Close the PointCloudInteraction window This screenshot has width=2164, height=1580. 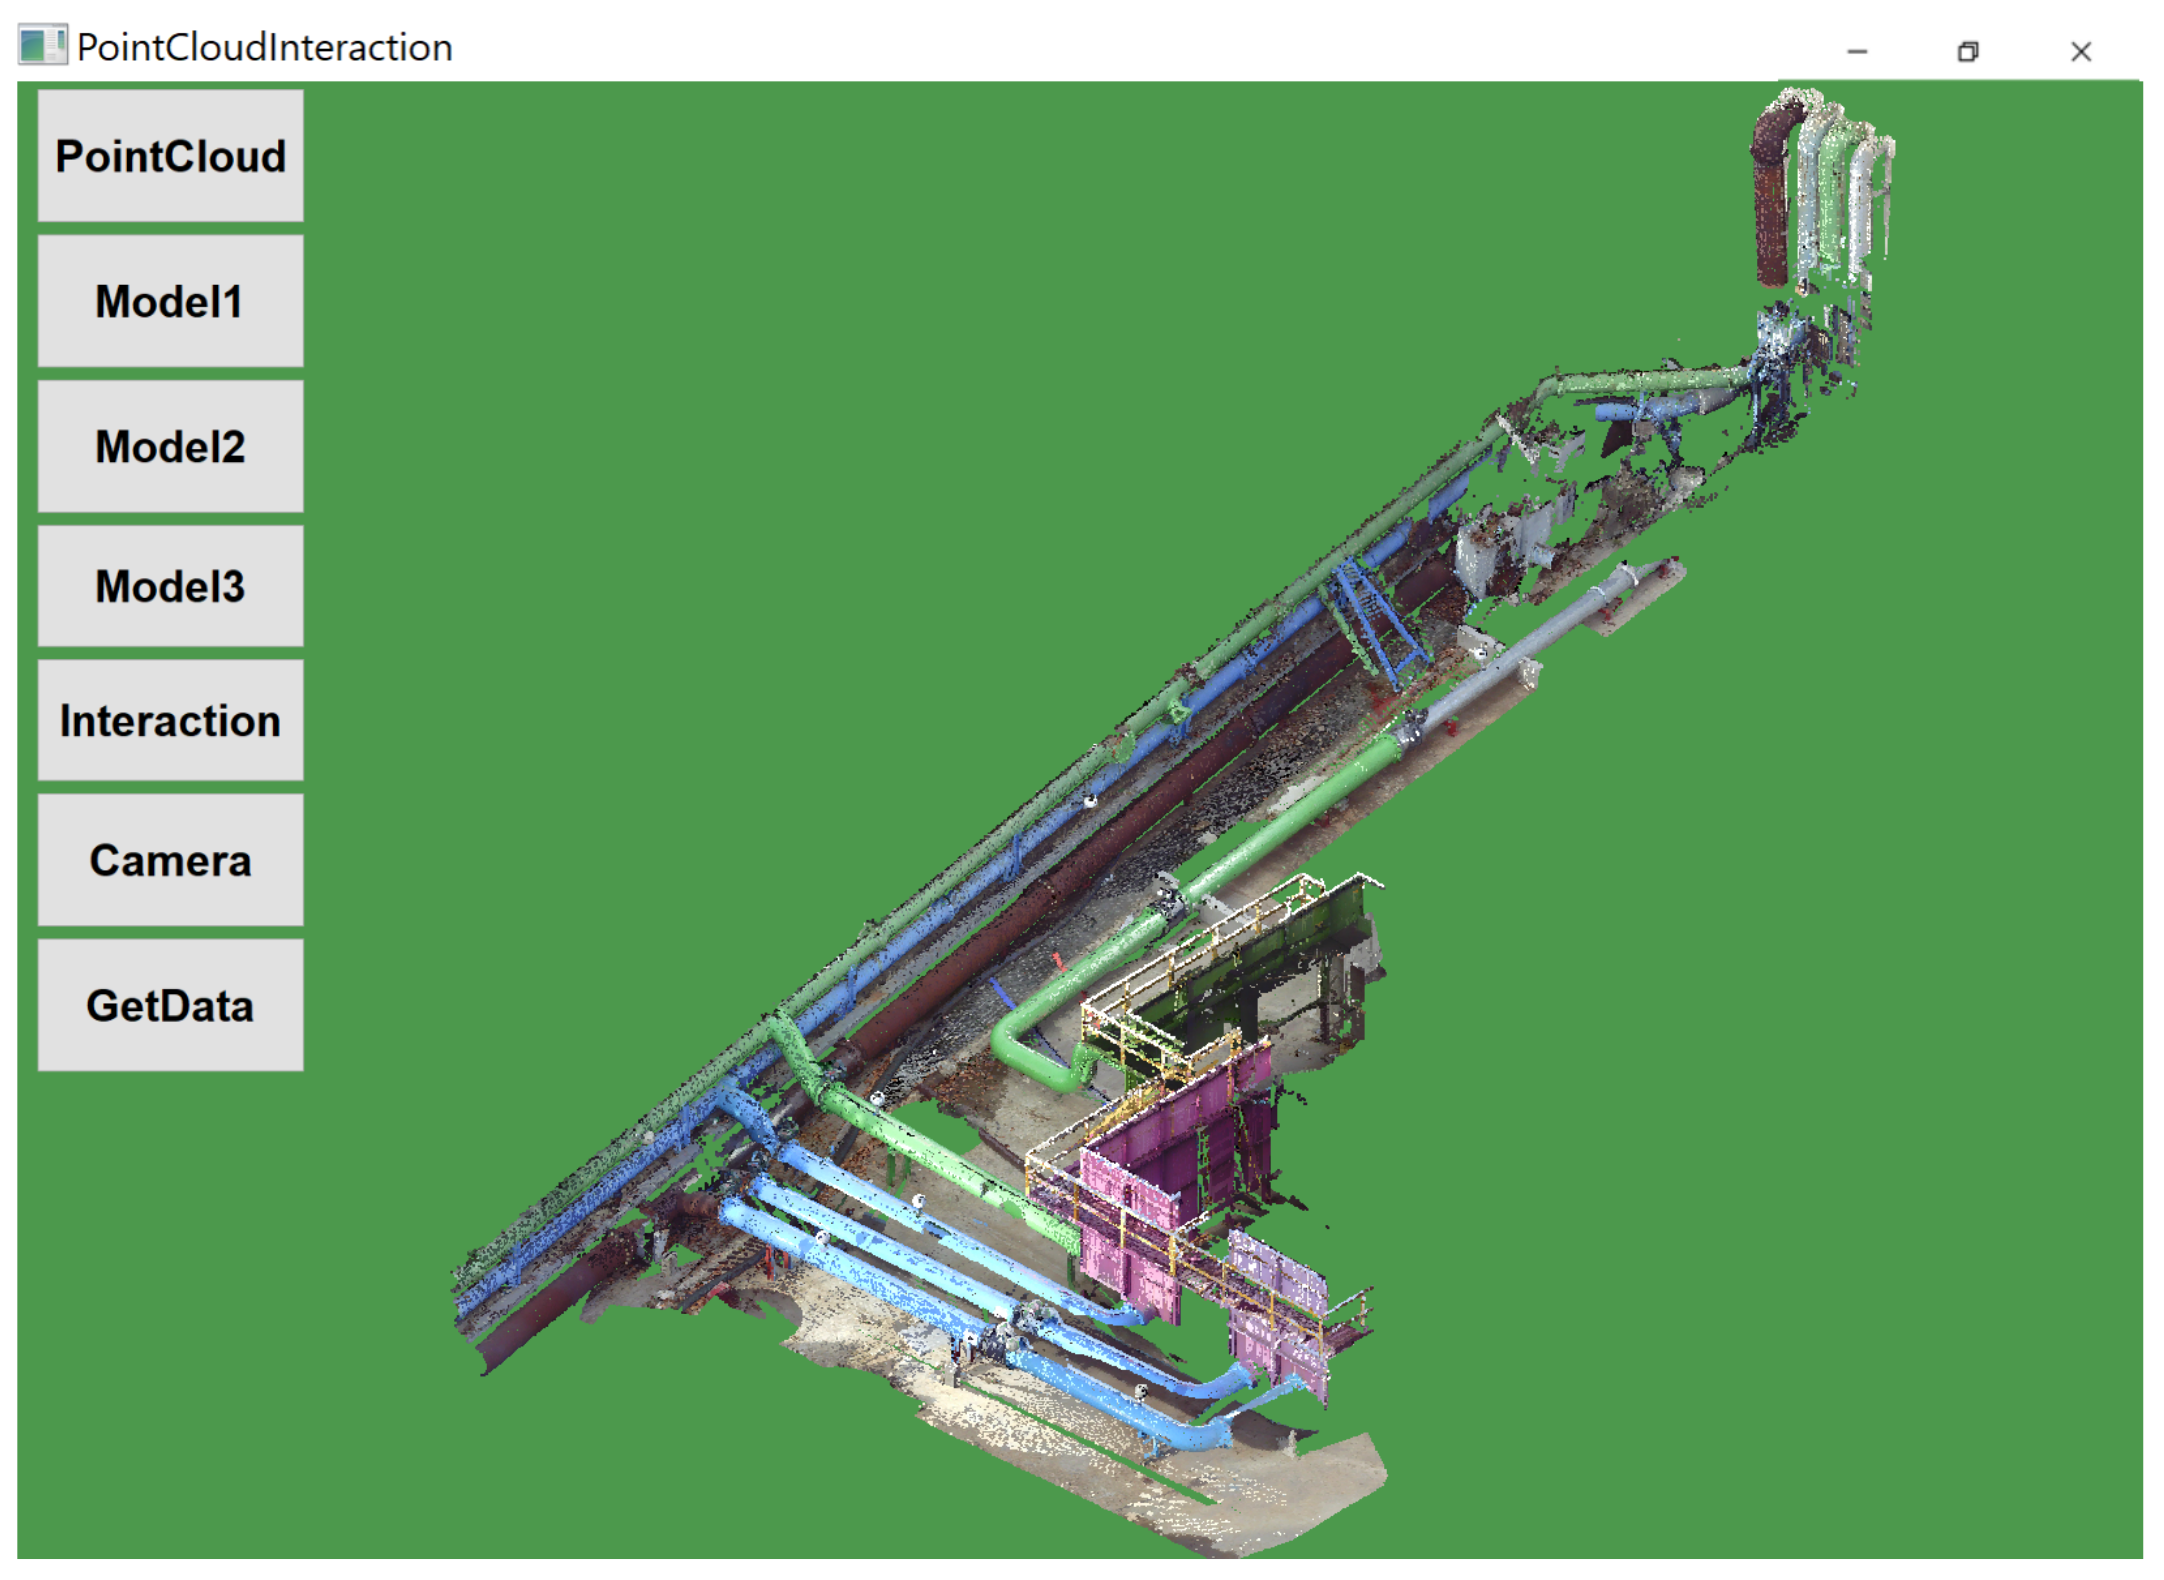click(x=2080, y=51)
